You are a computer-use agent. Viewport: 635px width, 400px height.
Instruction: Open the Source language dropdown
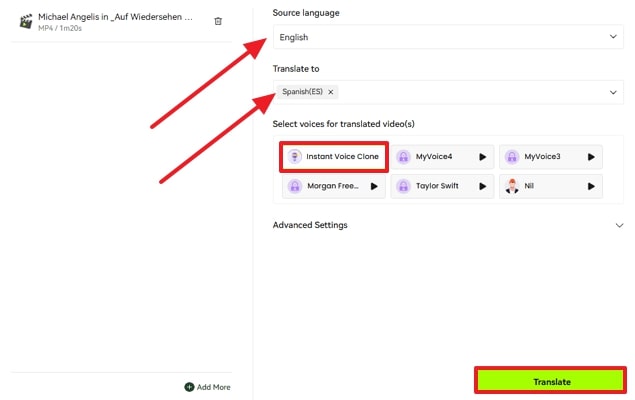(448, 37)
